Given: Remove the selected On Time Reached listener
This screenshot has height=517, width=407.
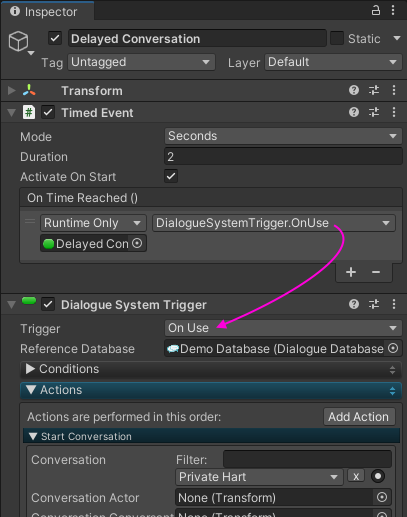Looking at the screenshot, I should coord(376,272).
